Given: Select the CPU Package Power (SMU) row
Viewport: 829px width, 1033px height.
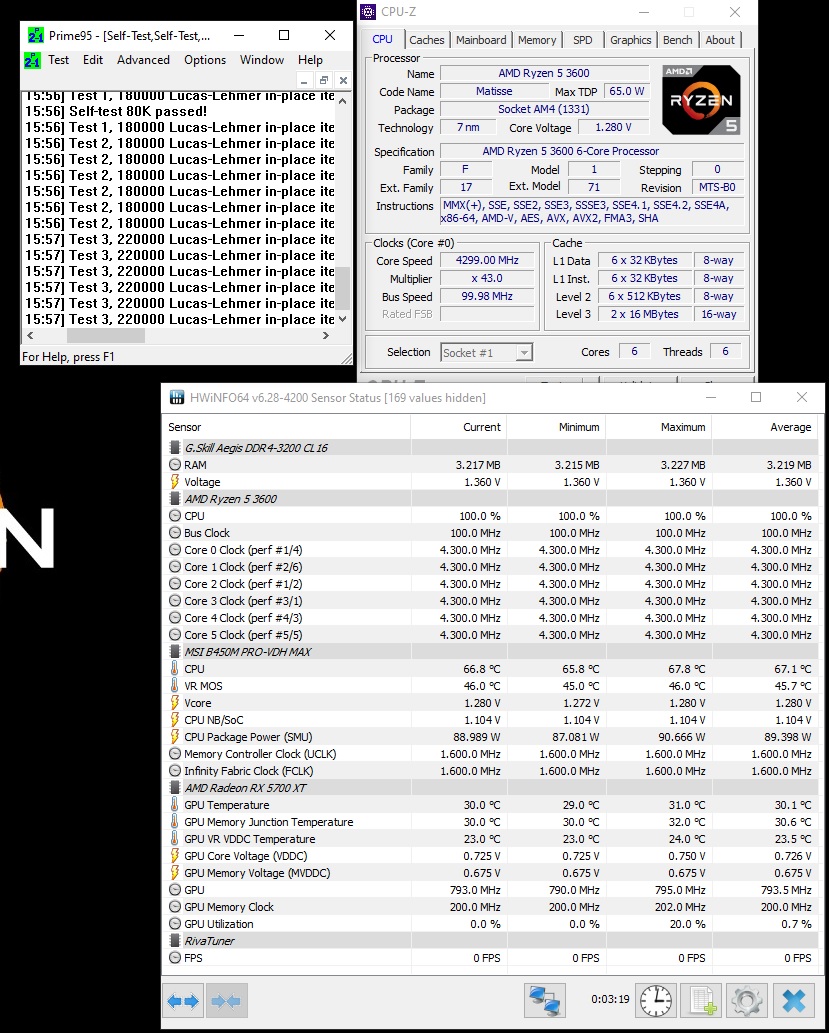Looking at the screenshot, I should (490, 737).
